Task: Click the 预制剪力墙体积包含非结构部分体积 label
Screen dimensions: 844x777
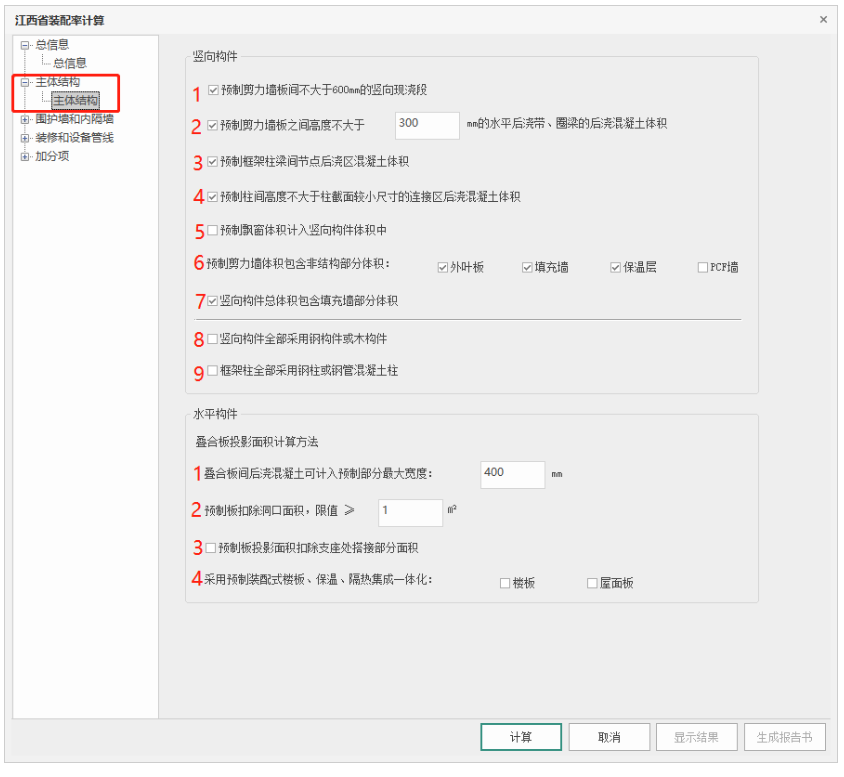Action: point(298,264)
